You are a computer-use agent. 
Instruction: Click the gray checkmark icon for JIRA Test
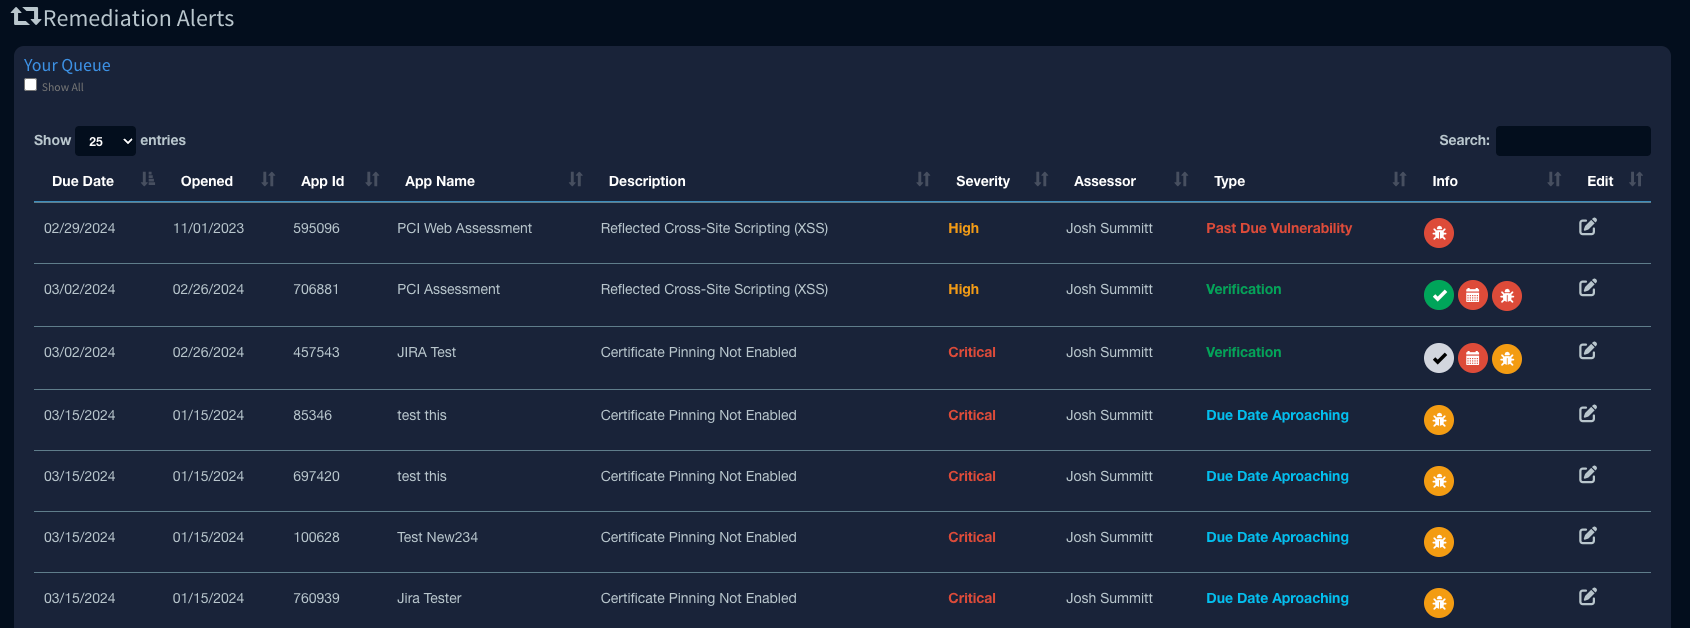tap(1438, 358)
